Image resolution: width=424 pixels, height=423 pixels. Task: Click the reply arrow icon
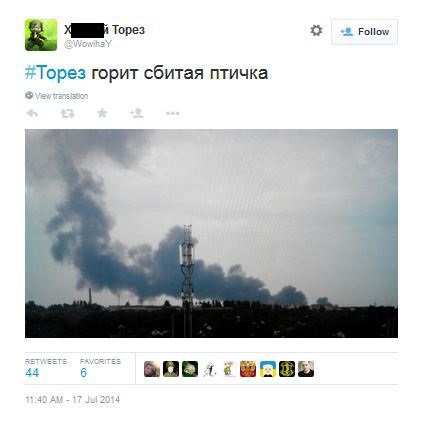pyautogui.click(x=33, y=113)
